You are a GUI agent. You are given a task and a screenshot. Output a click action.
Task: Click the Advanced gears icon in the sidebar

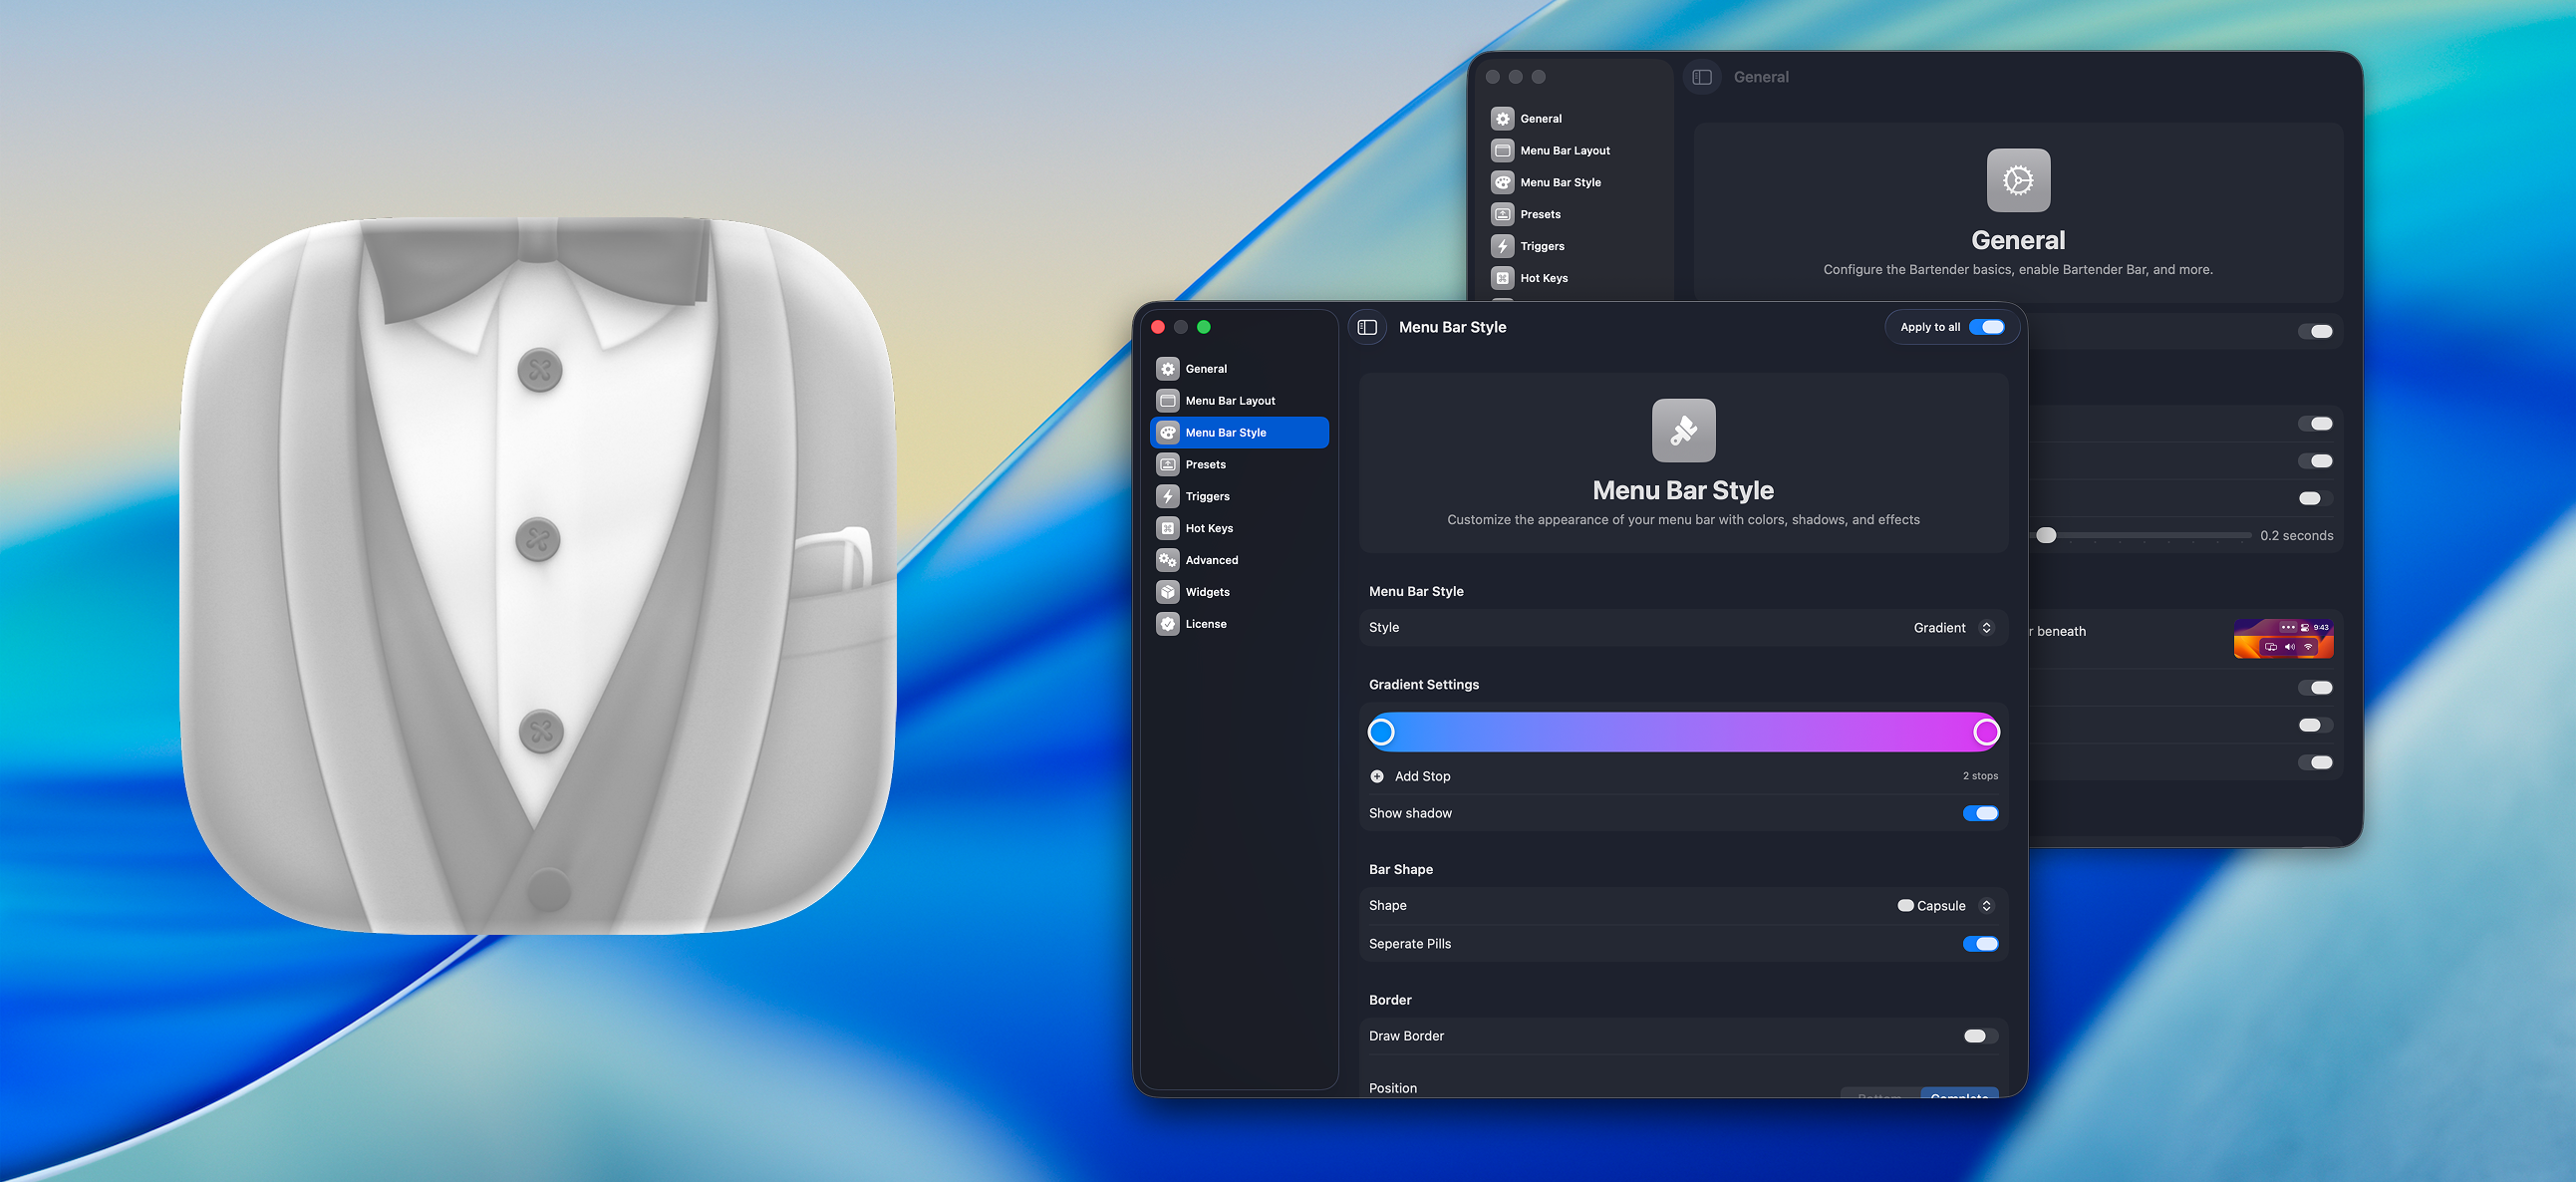click(1167, 560)
